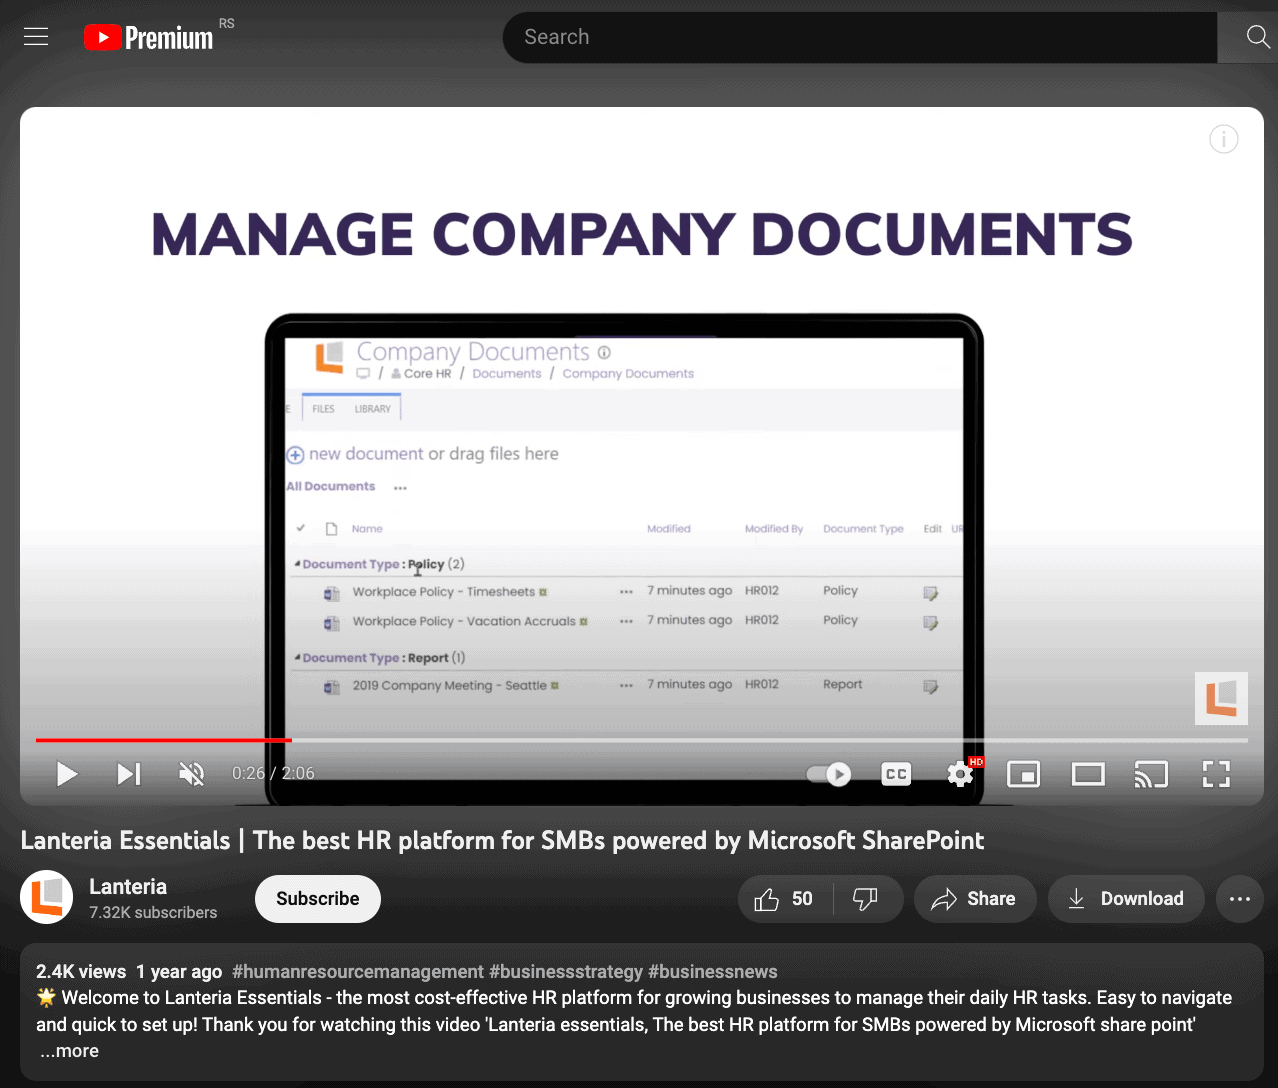1278x1088 pixels.
Task: Click the YouTube Premium logo
Action: tap(148, 38)
